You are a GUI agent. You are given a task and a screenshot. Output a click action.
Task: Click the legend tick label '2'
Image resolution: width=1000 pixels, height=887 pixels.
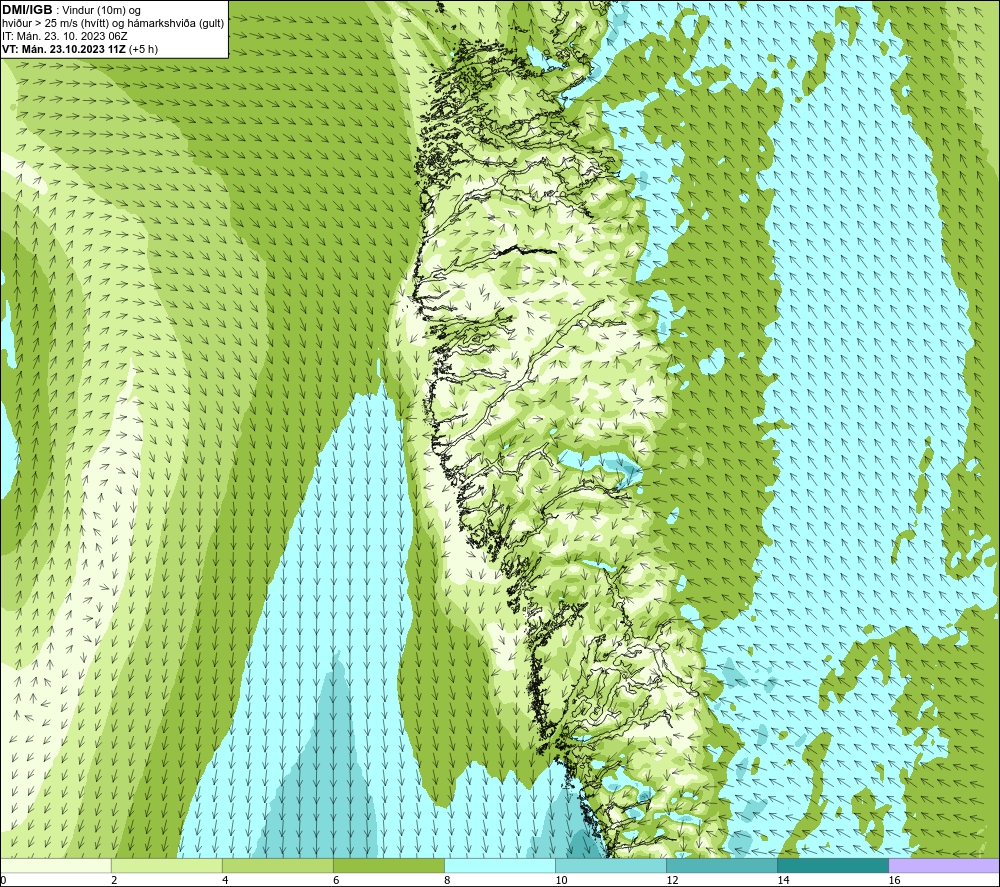click(114, 880)
